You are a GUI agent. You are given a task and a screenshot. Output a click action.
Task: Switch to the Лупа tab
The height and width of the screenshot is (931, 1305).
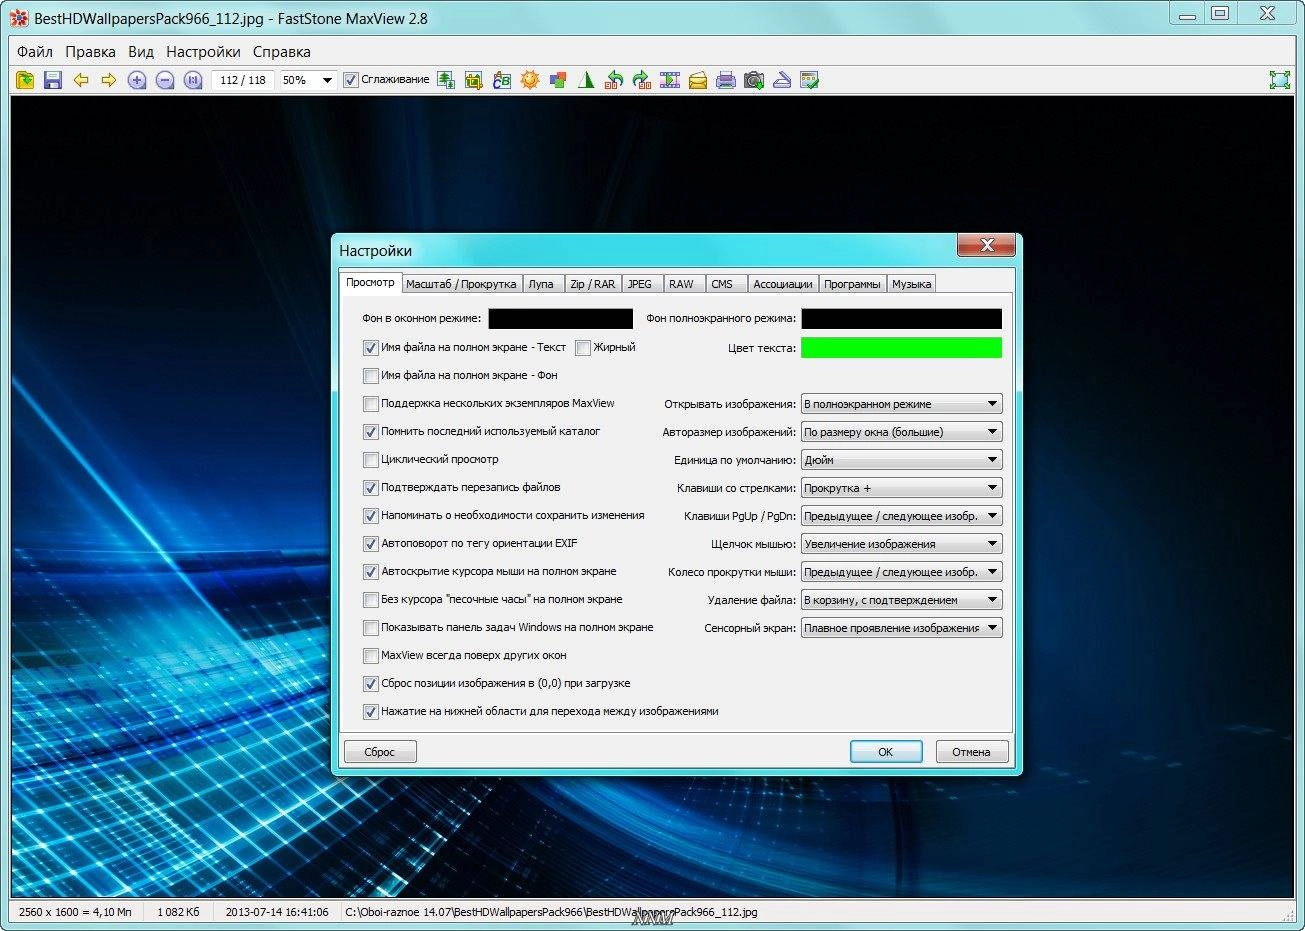pos(541,284)
